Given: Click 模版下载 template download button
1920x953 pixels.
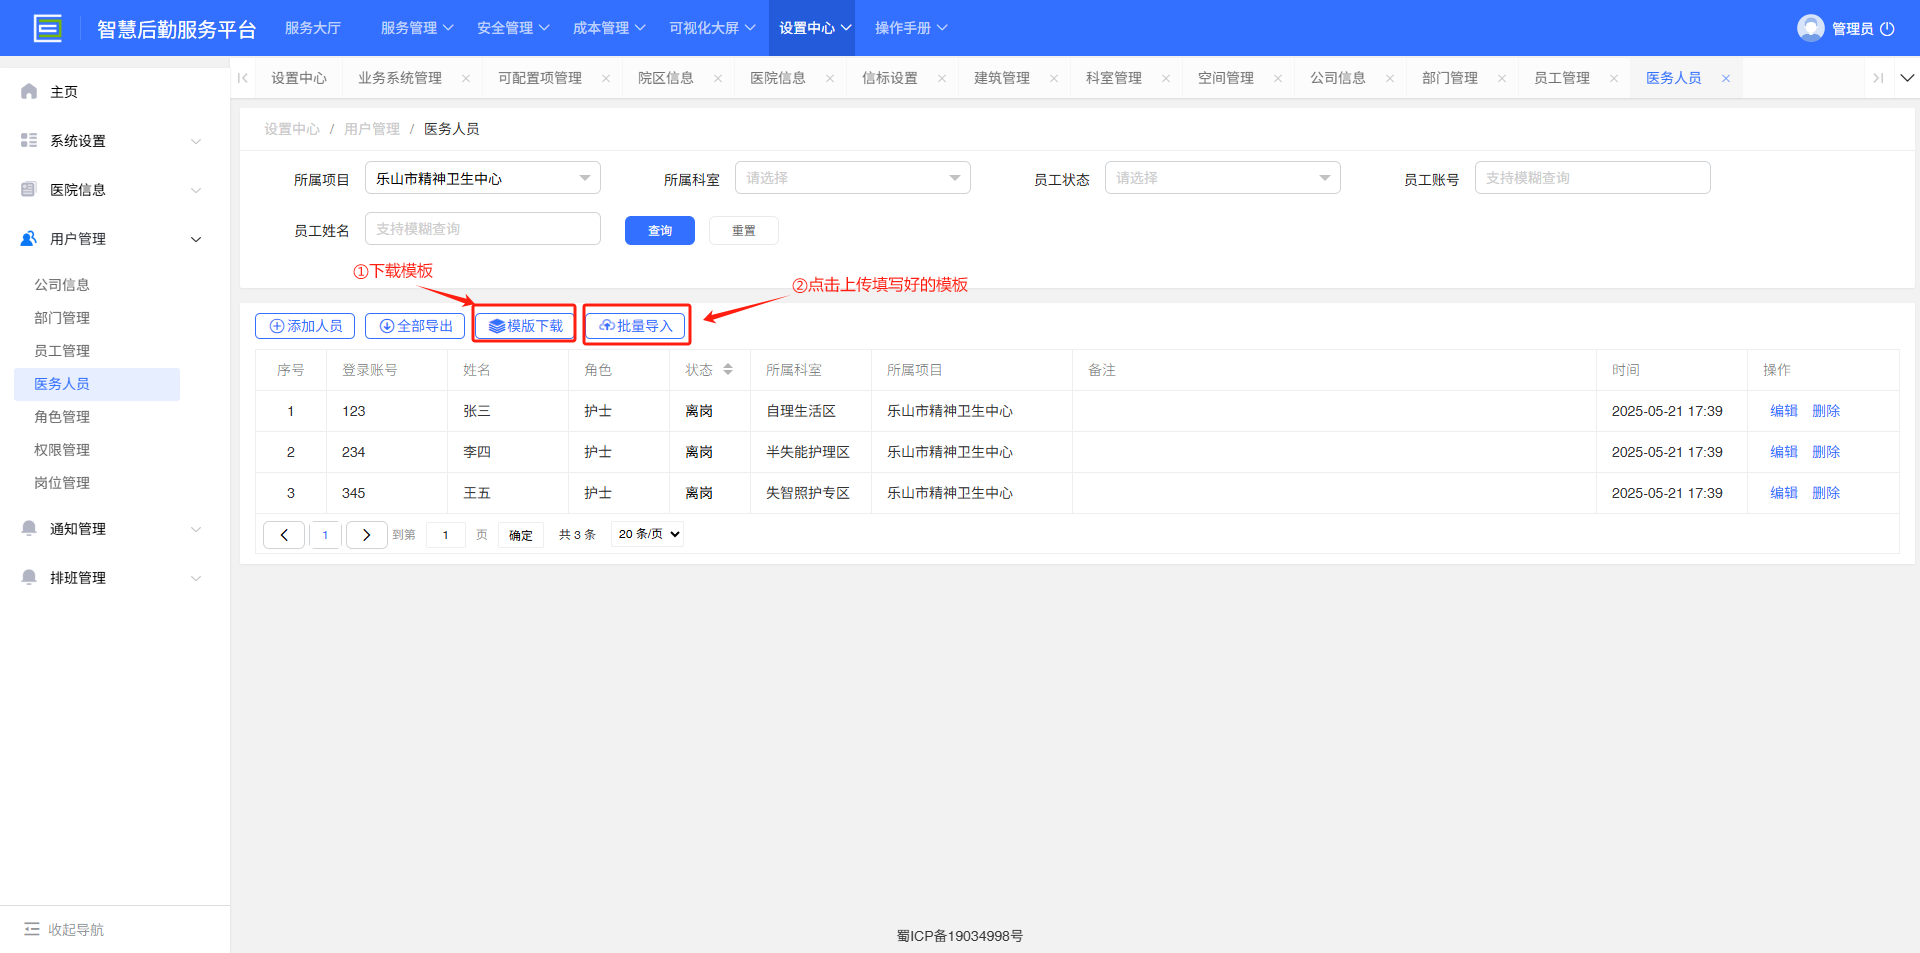Looking at the screenshot, I should point(525,326).
